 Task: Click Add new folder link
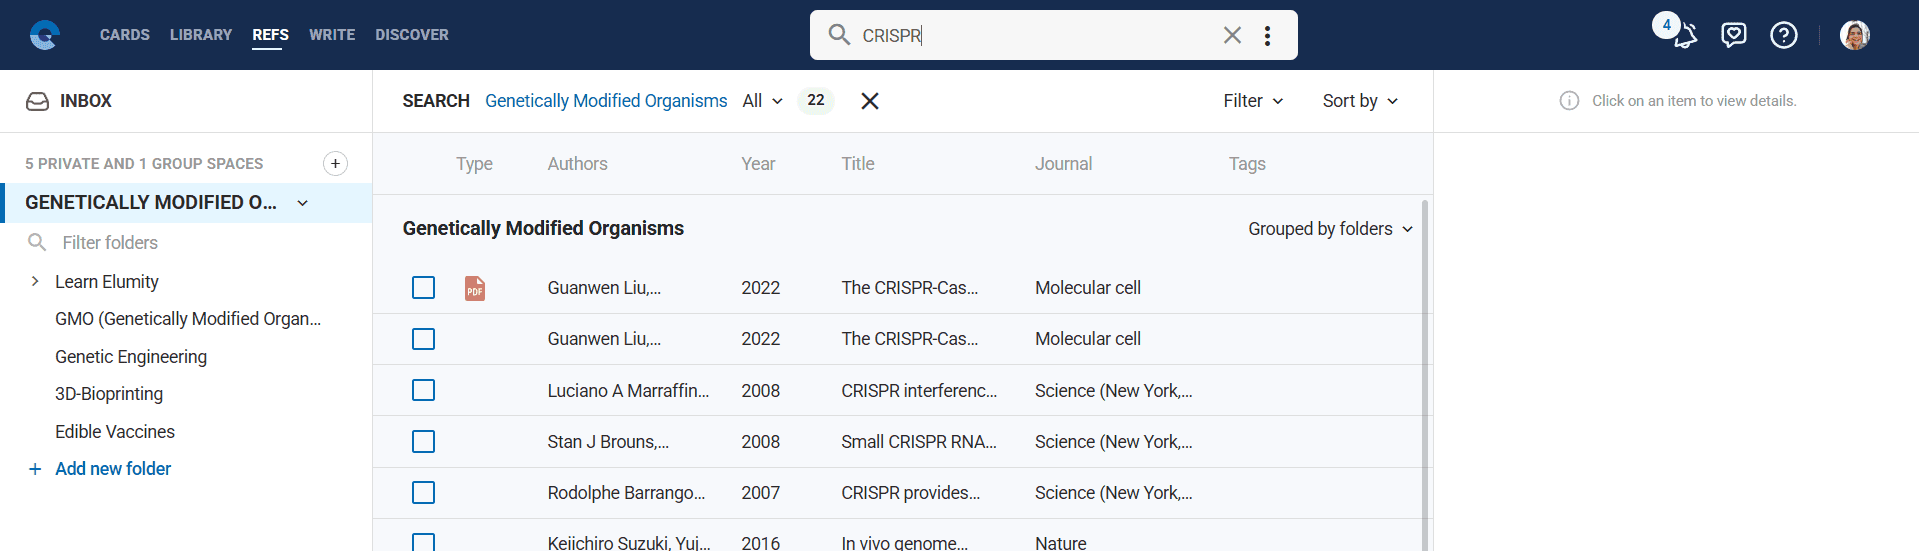pos(112,469)
